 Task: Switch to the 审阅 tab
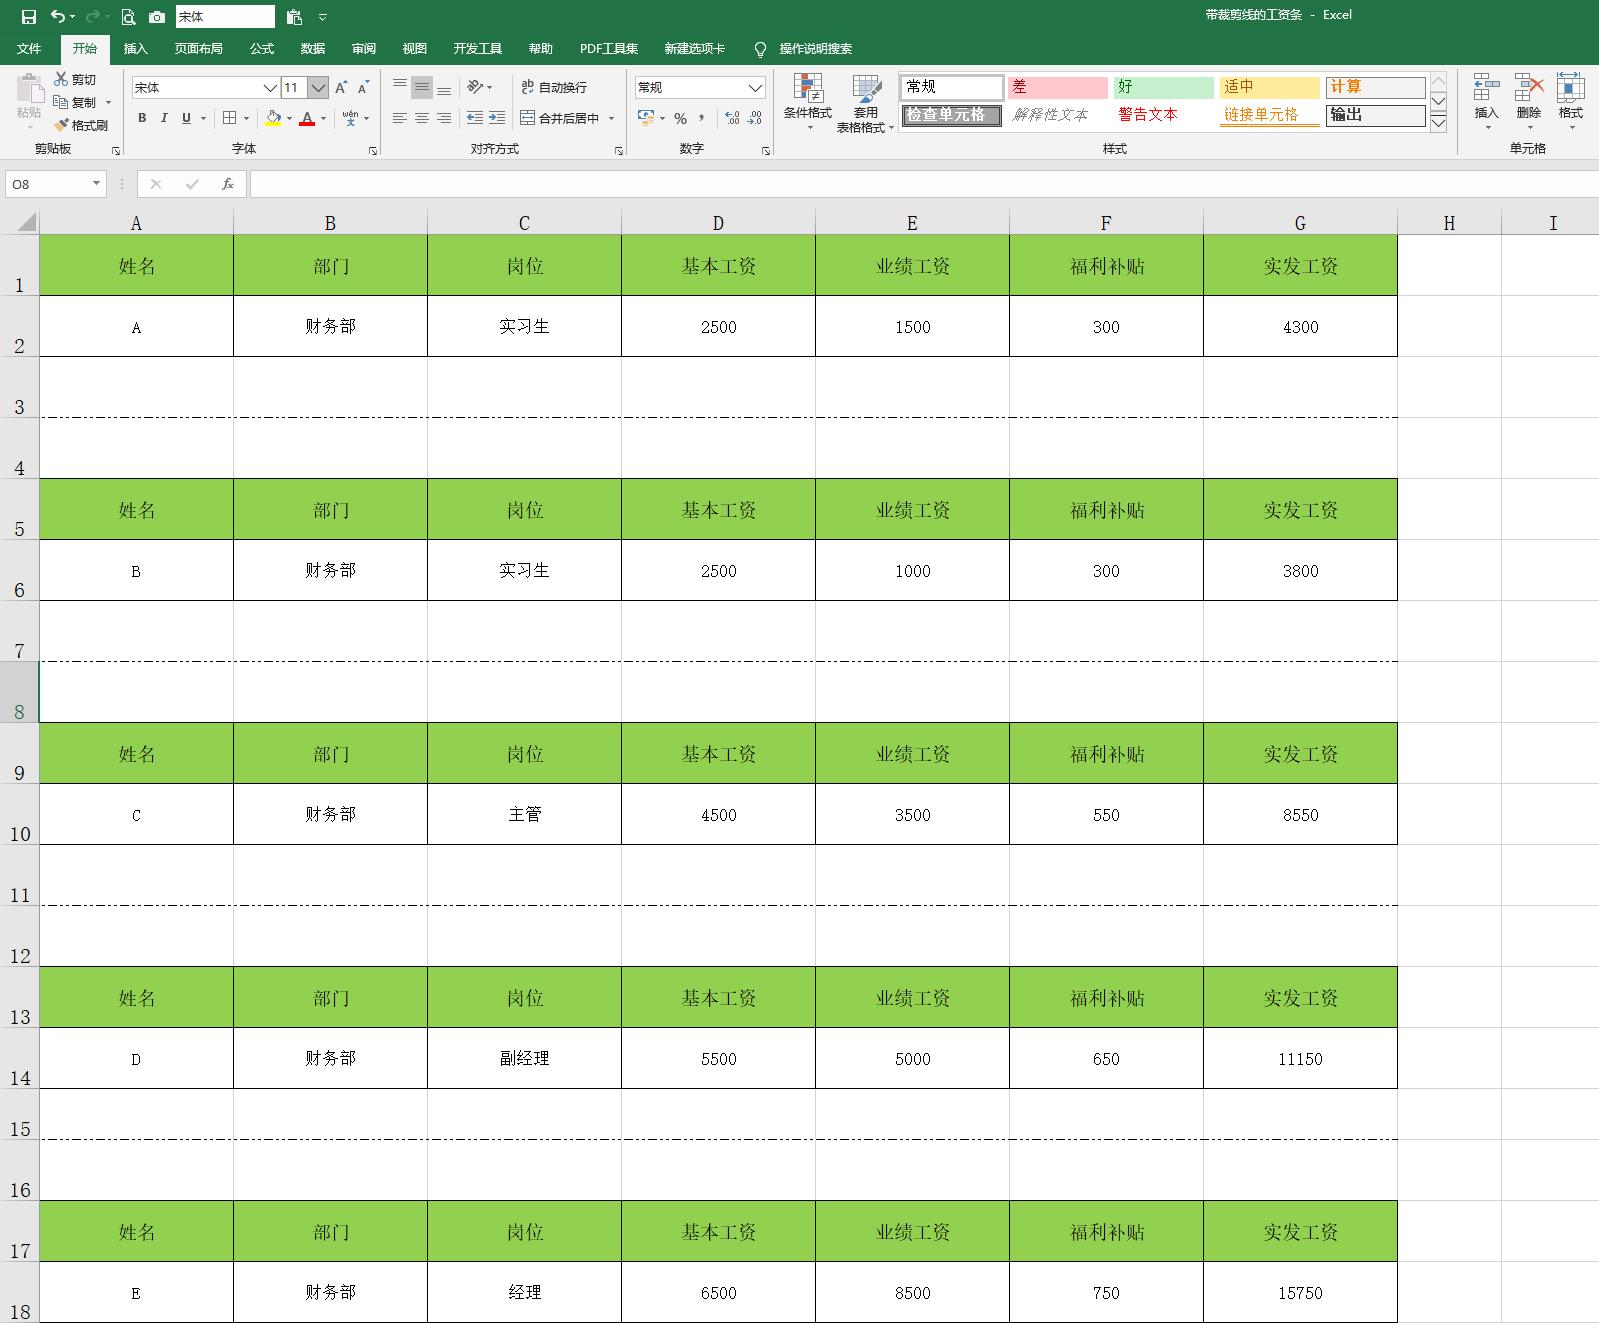(x=364, y=49)
